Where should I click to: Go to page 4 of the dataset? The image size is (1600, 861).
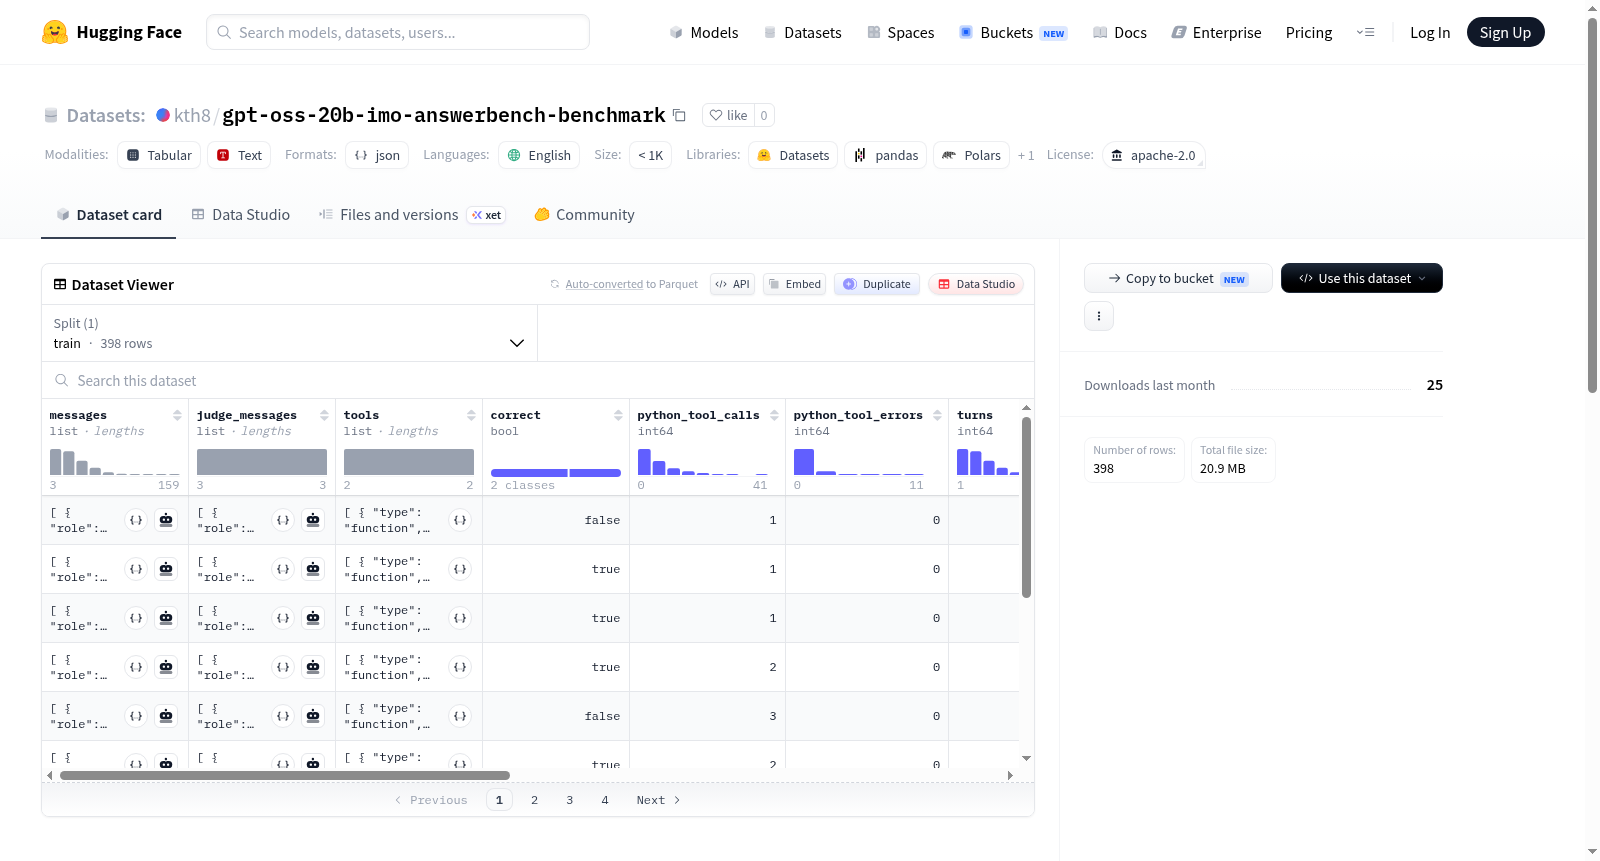coord(604,800)
